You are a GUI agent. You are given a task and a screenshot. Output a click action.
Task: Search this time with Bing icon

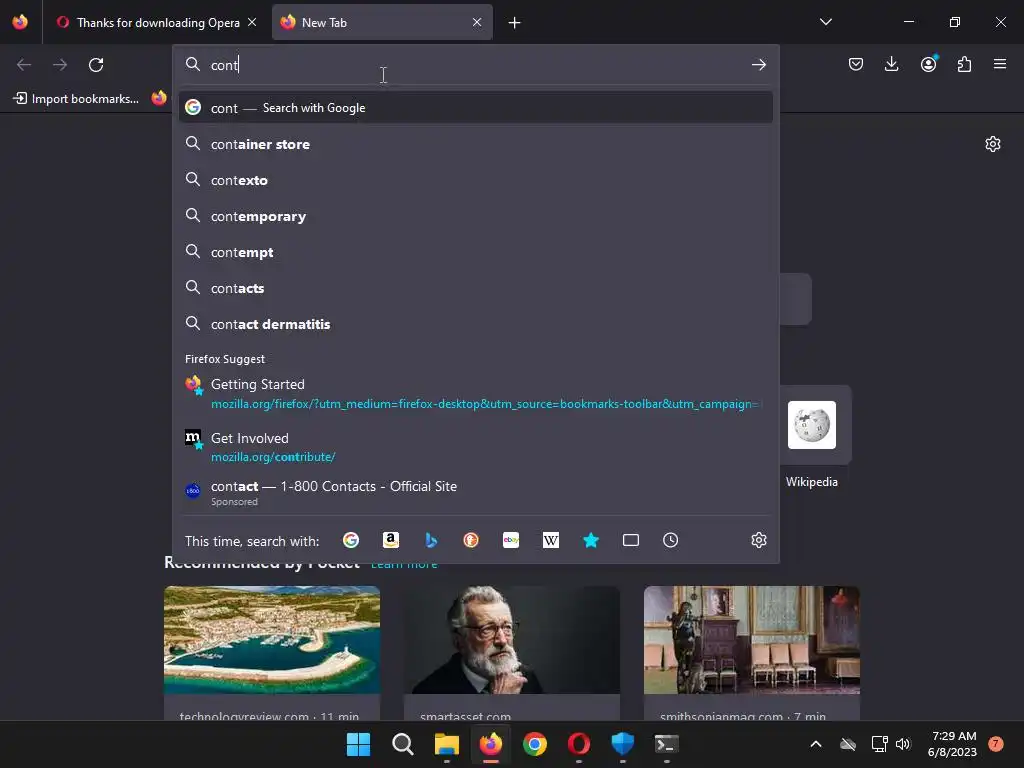coord(431,540)
